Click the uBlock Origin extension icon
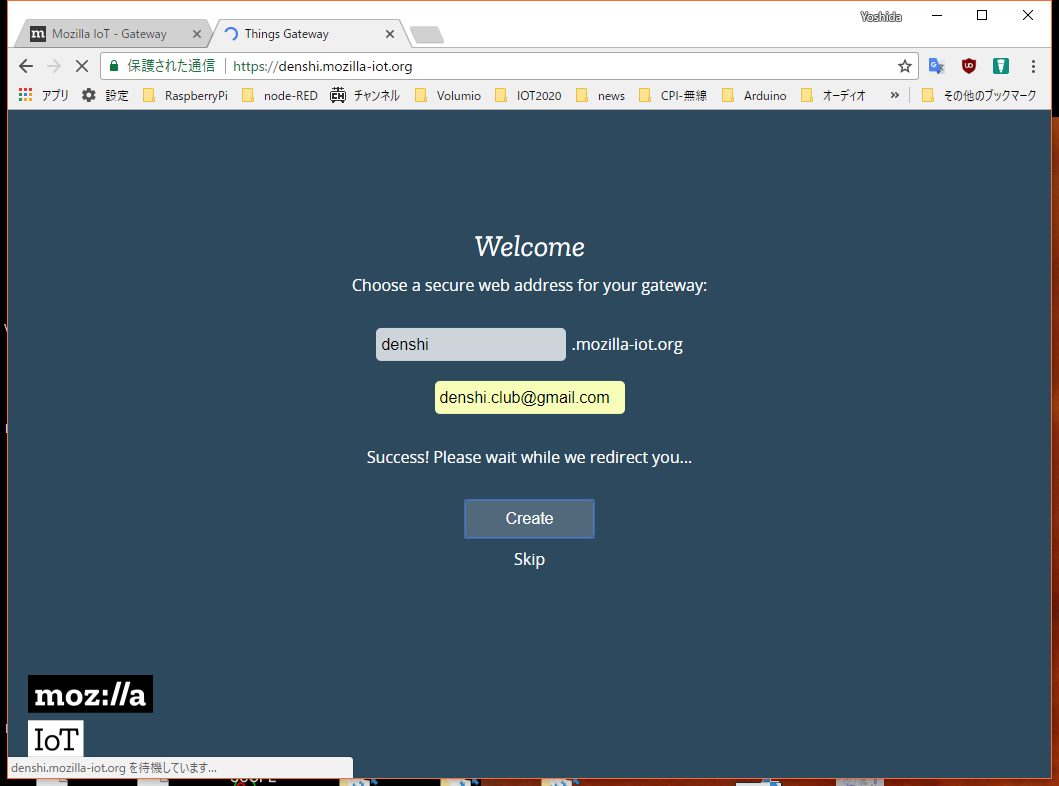The height and width of the screenshot is (786, 1059). [x=968, y=66]
